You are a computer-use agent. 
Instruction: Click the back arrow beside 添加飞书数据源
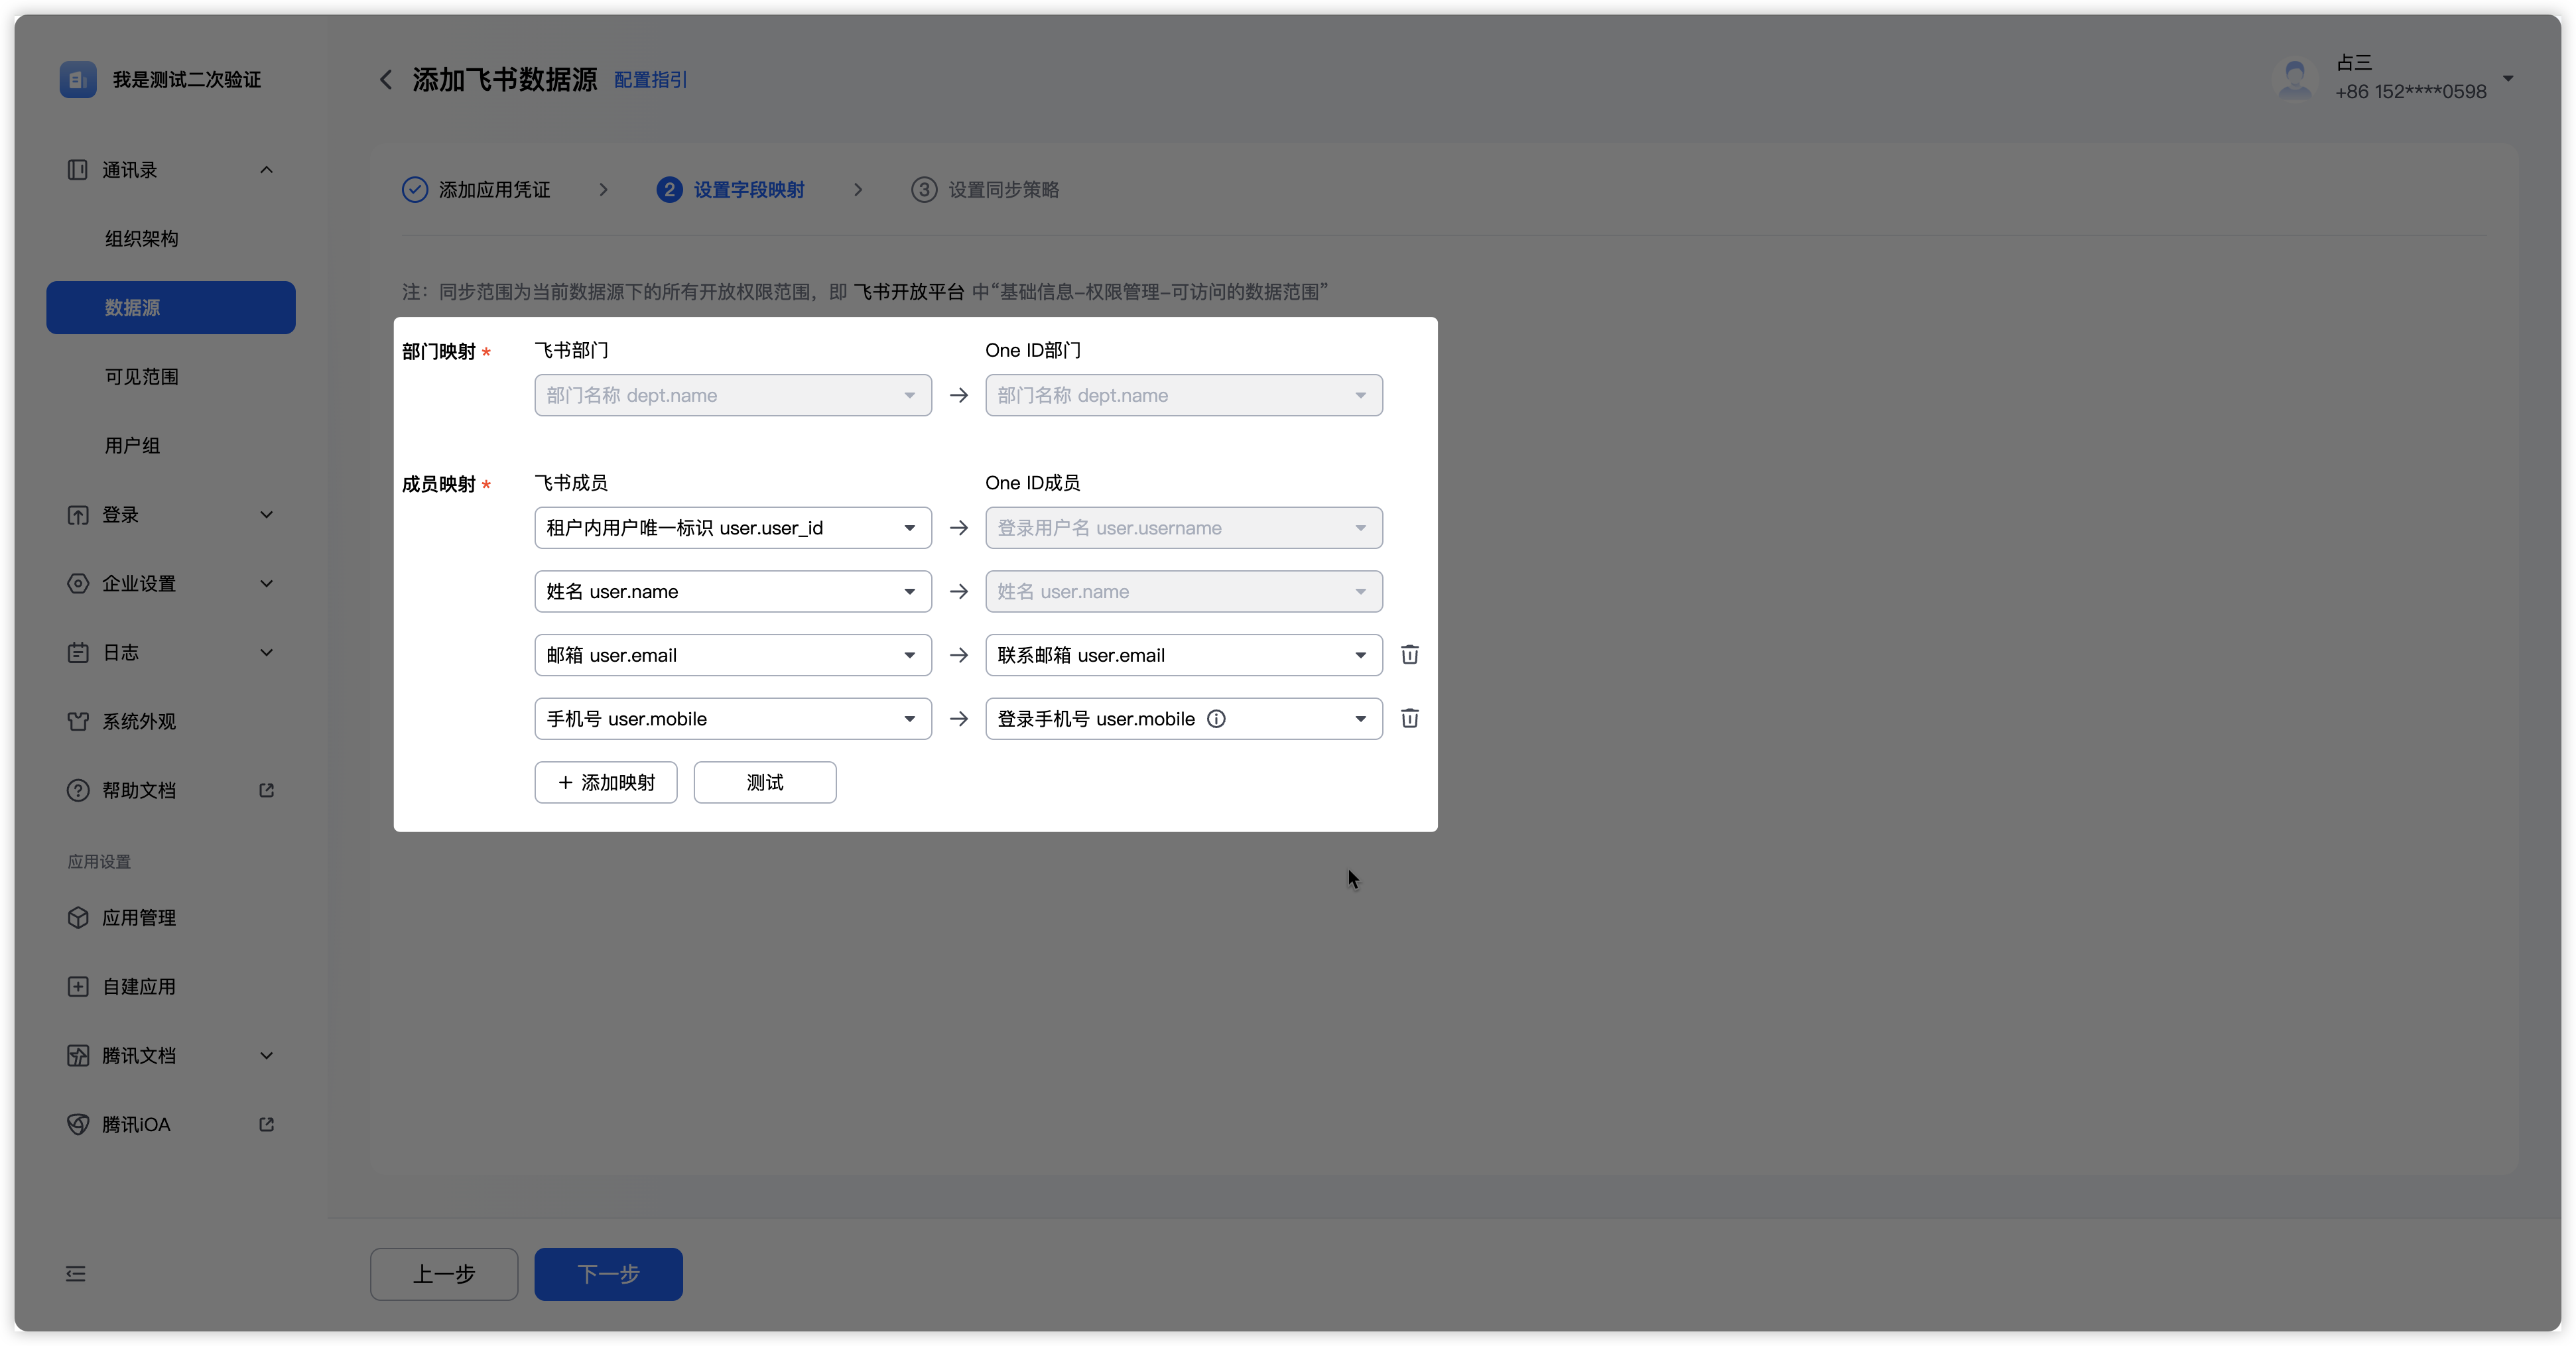click(386, 80)
